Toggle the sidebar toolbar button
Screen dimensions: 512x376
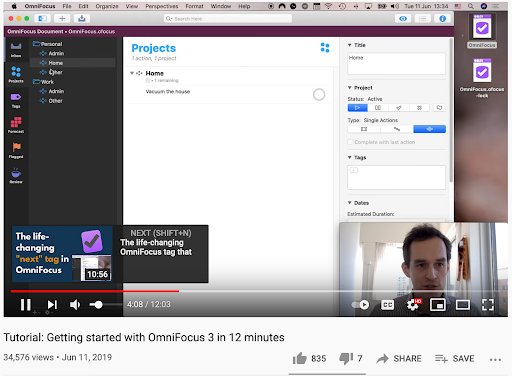pos(42,18)
